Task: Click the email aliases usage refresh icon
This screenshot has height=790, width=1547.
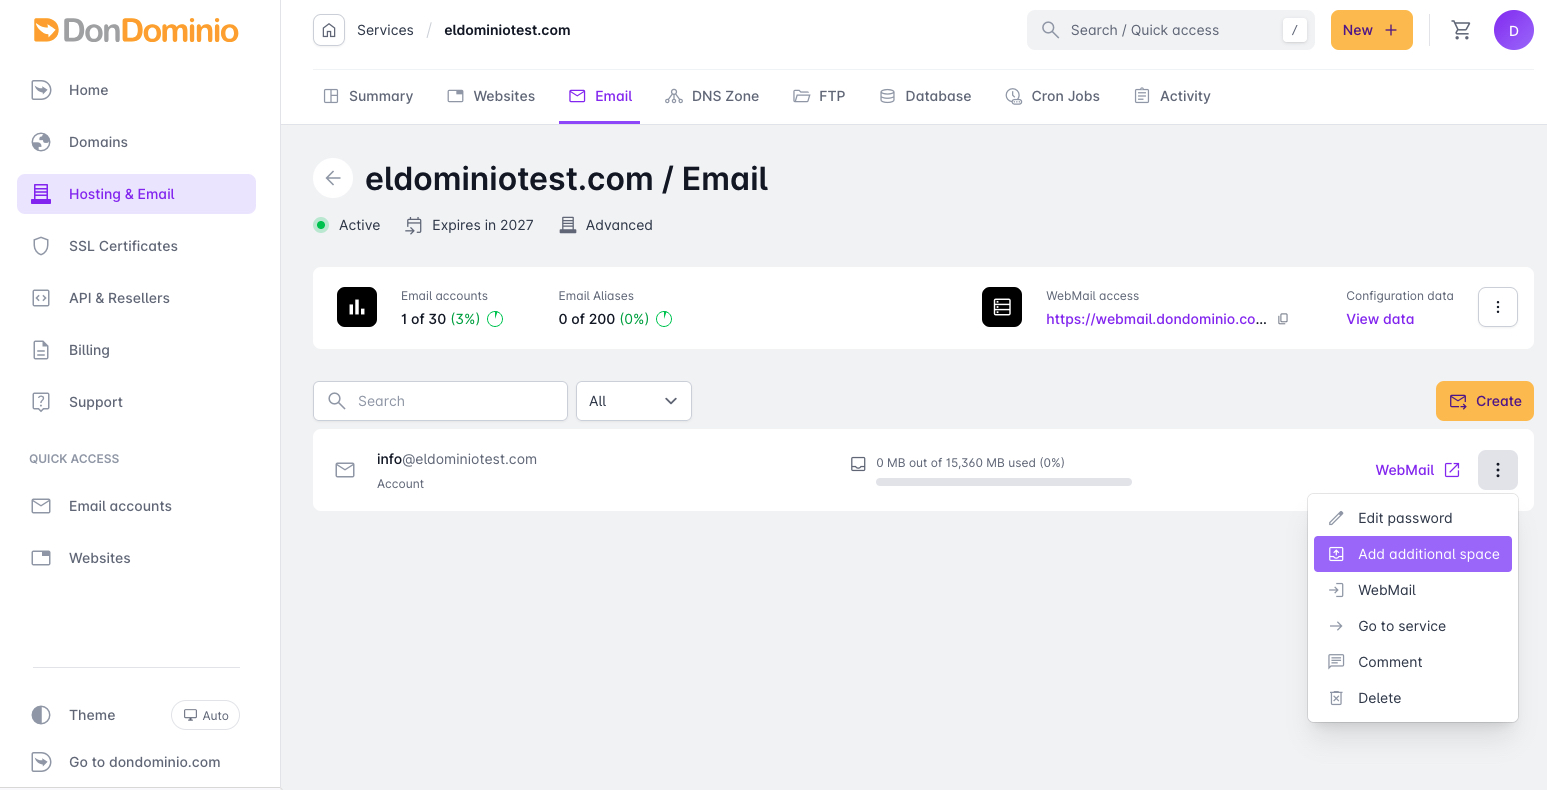Action: click(664, 319)
